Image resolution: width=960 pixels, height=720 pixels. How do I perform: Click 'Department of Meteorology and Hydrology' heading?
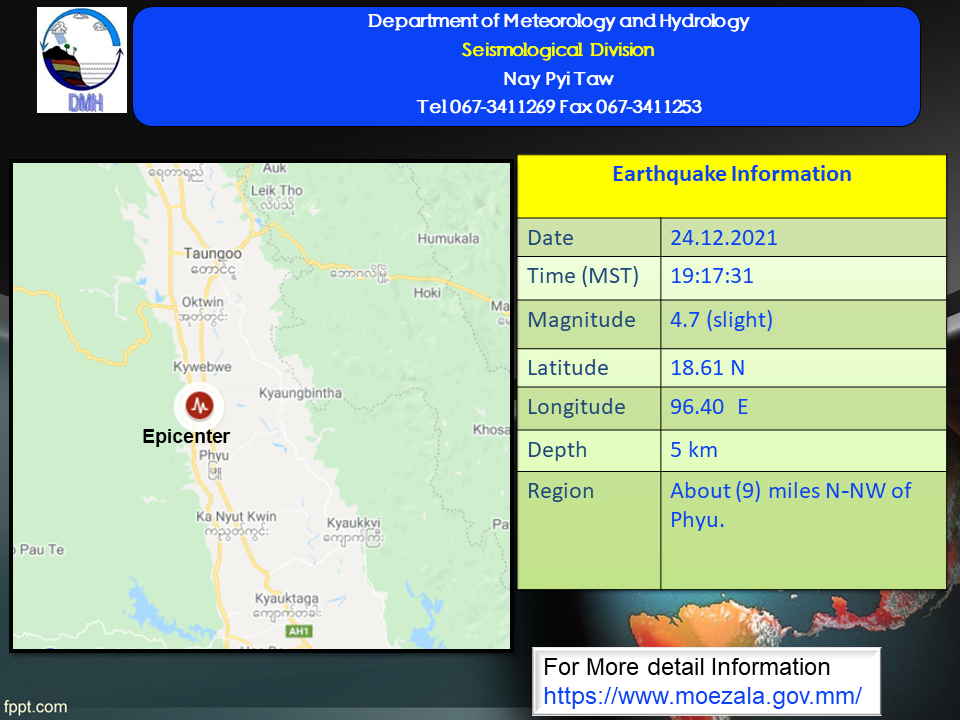point(558,21)
